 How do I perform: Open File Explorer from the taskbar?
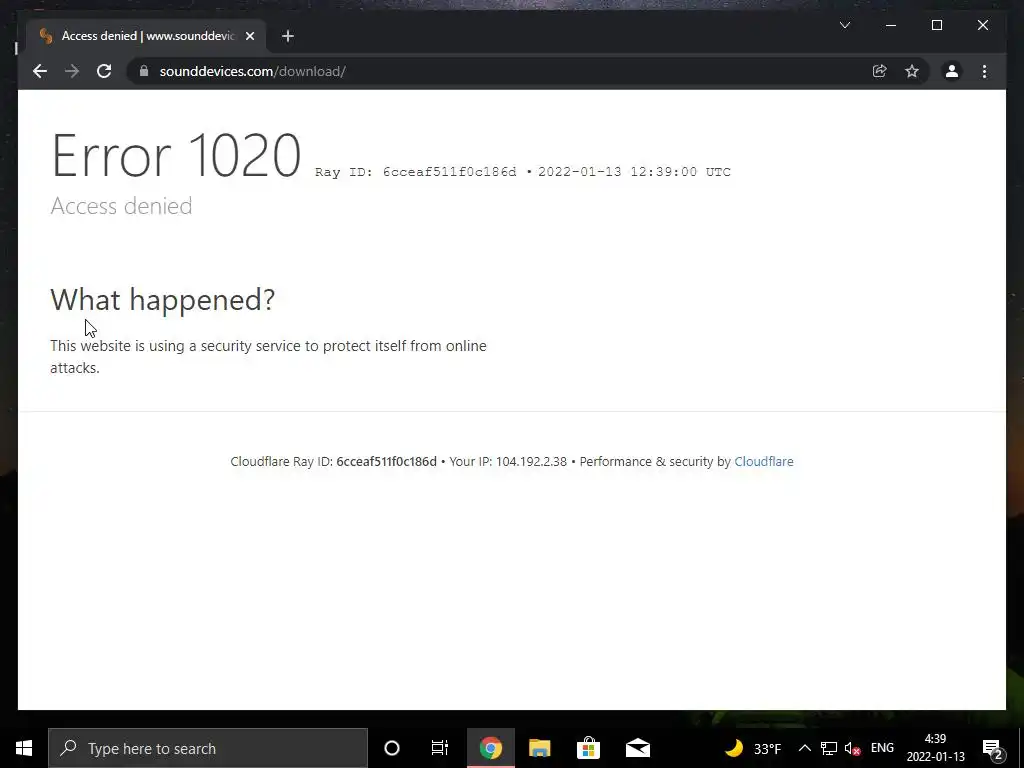coord(539,748)
